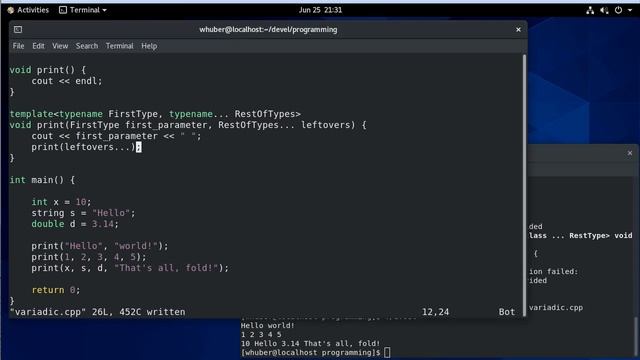Click 'RestType> void' text in background window

pyautogui.click(x=601, y=236)
